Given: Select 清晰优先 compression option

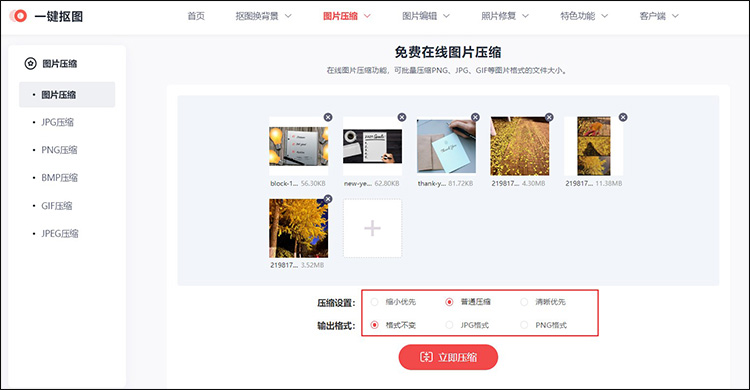Looking at the screenshot, I should pos(524,302).
